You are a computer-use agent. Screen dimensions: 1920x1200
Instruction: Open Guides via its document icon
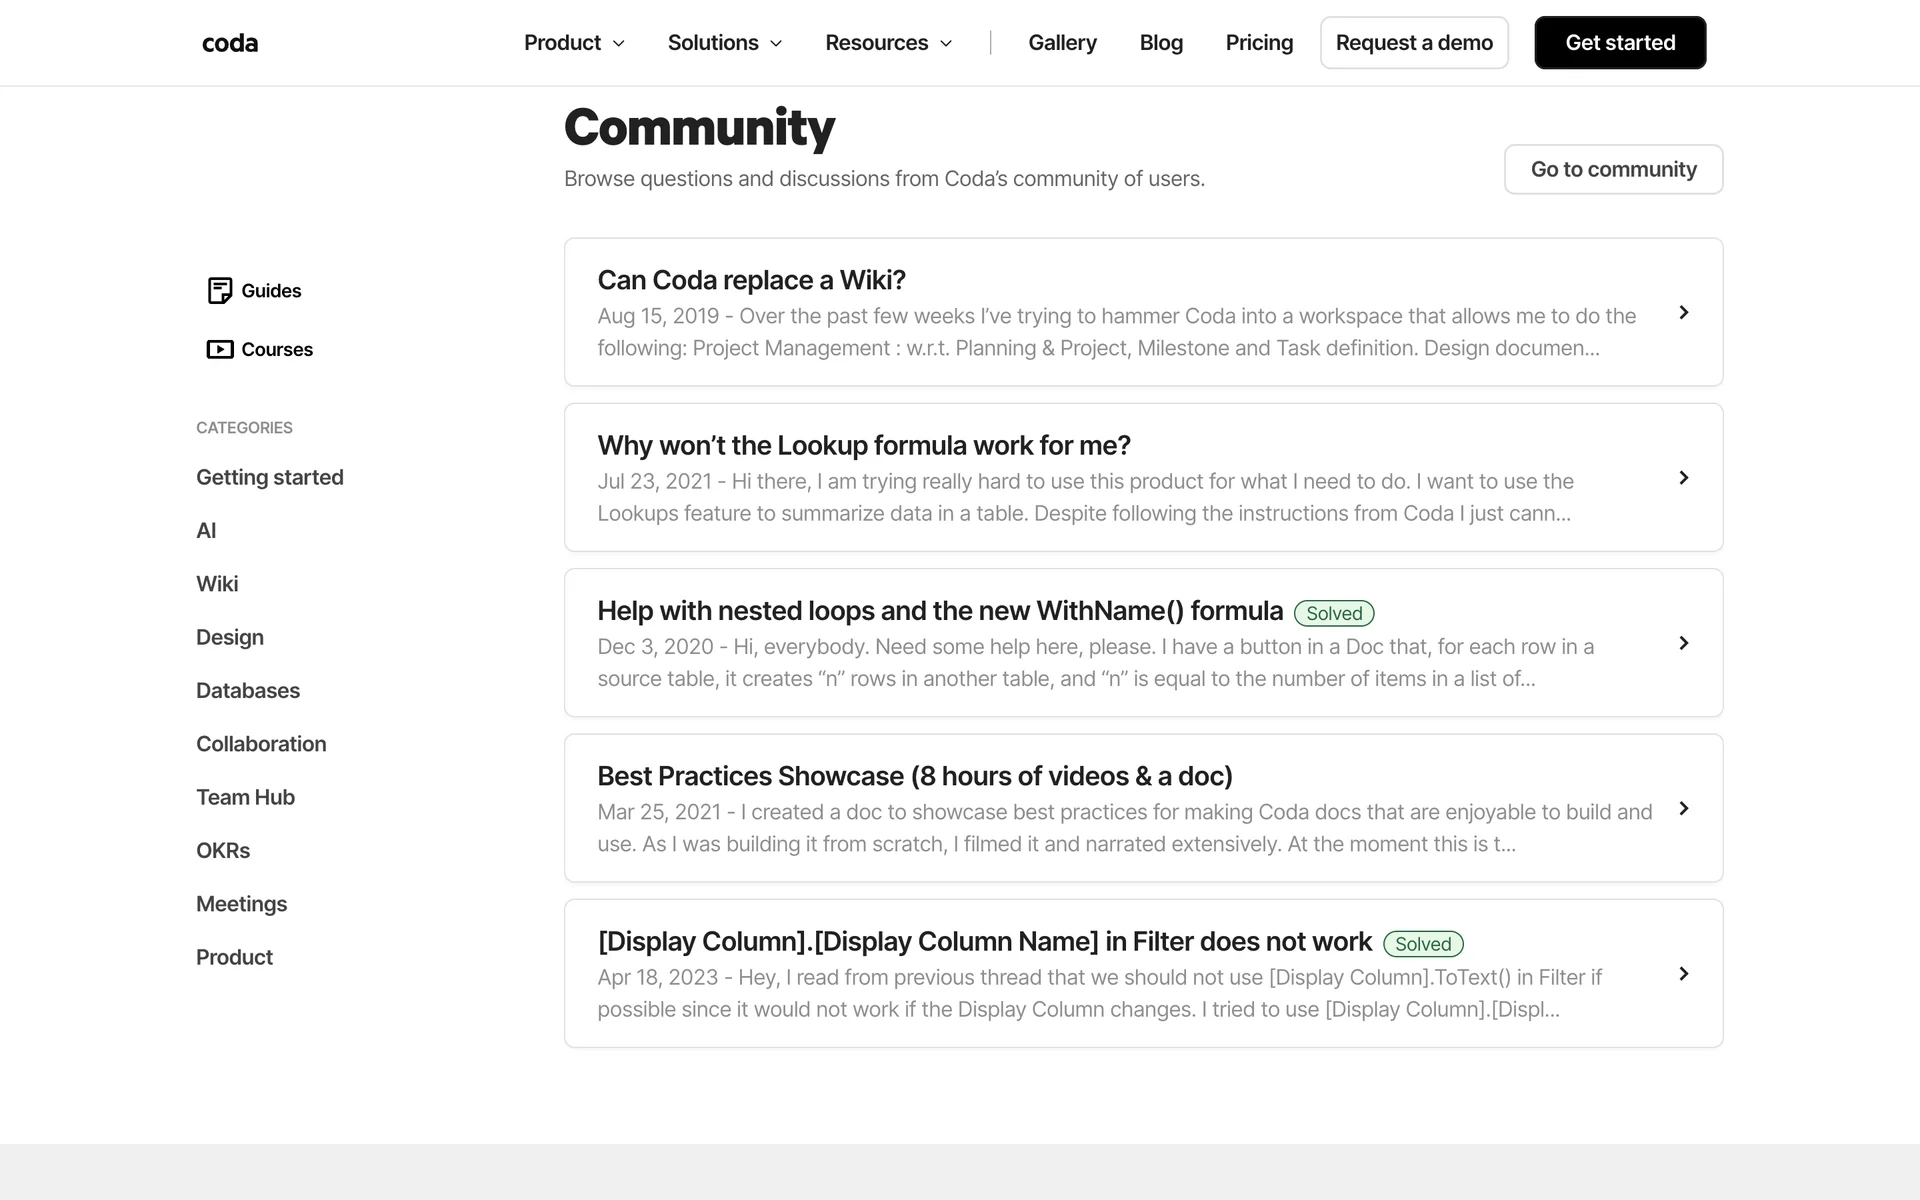pyautogui.click(x=219, y=290)
